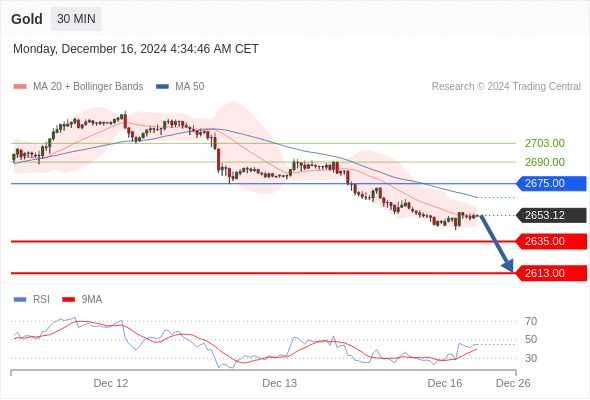Click the black 2653.12 current price tag

(x=551, y=216)
